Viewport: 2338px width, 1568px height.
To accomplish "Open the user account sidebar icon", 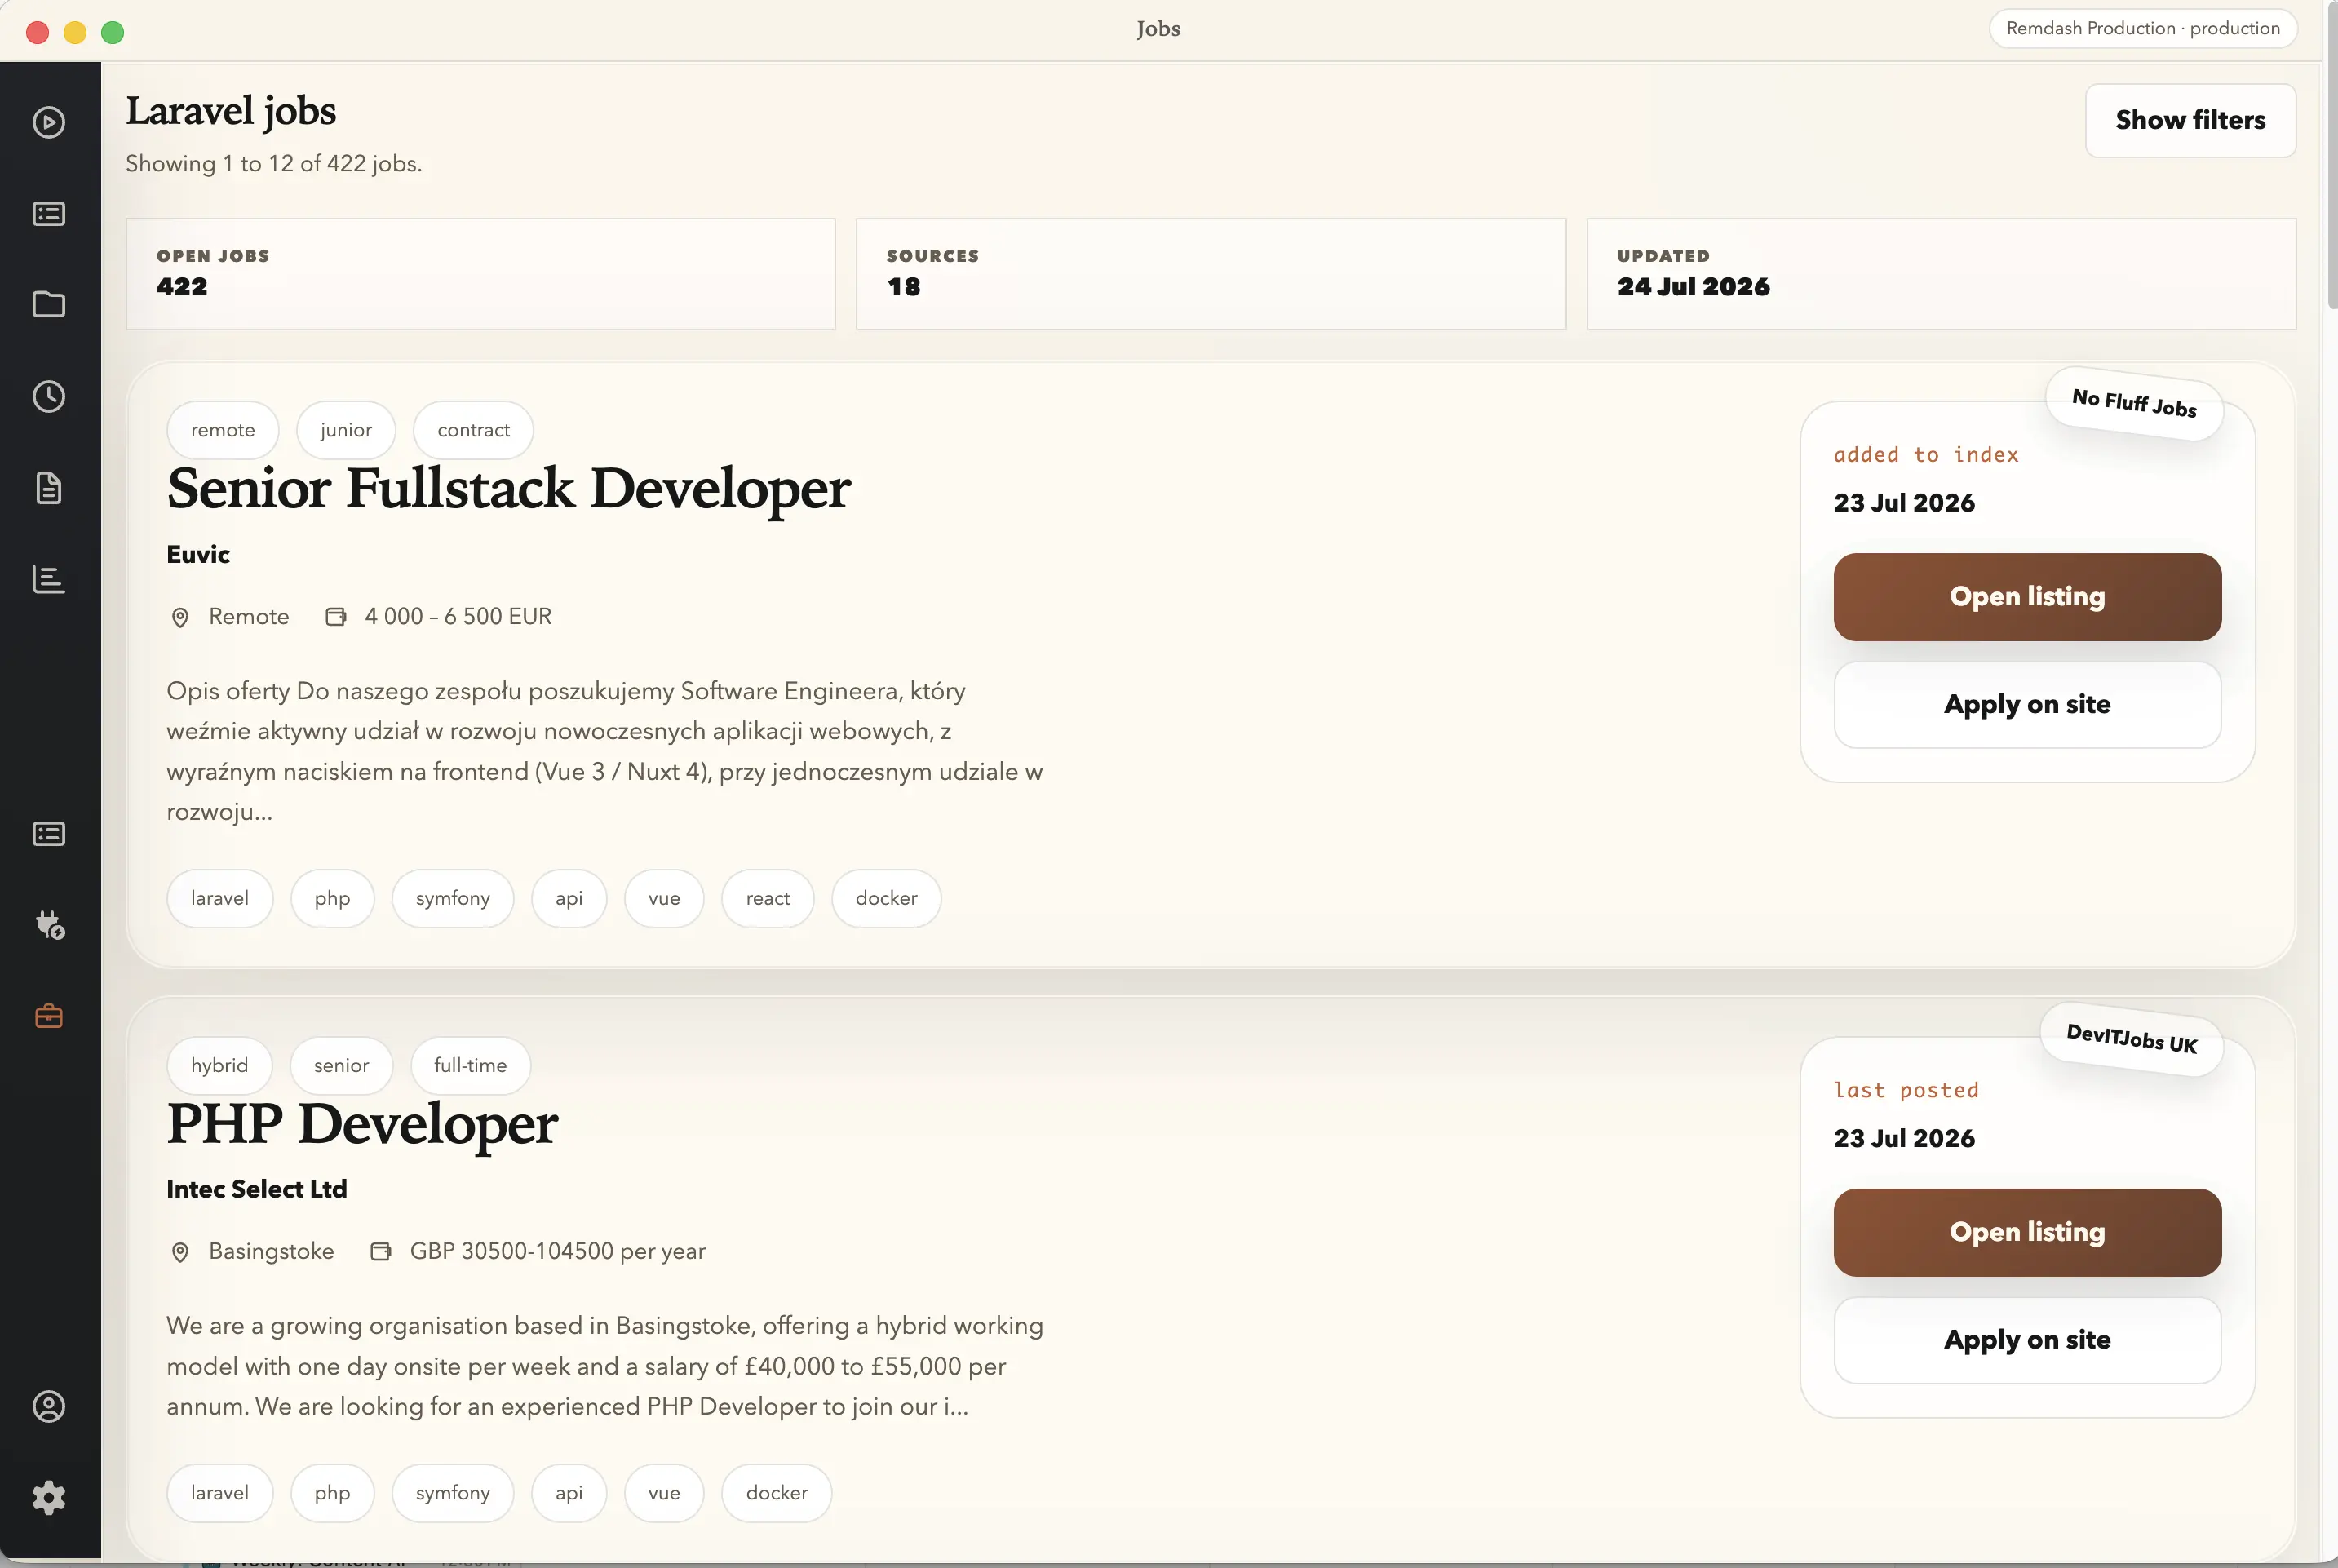I will 49,1407.
